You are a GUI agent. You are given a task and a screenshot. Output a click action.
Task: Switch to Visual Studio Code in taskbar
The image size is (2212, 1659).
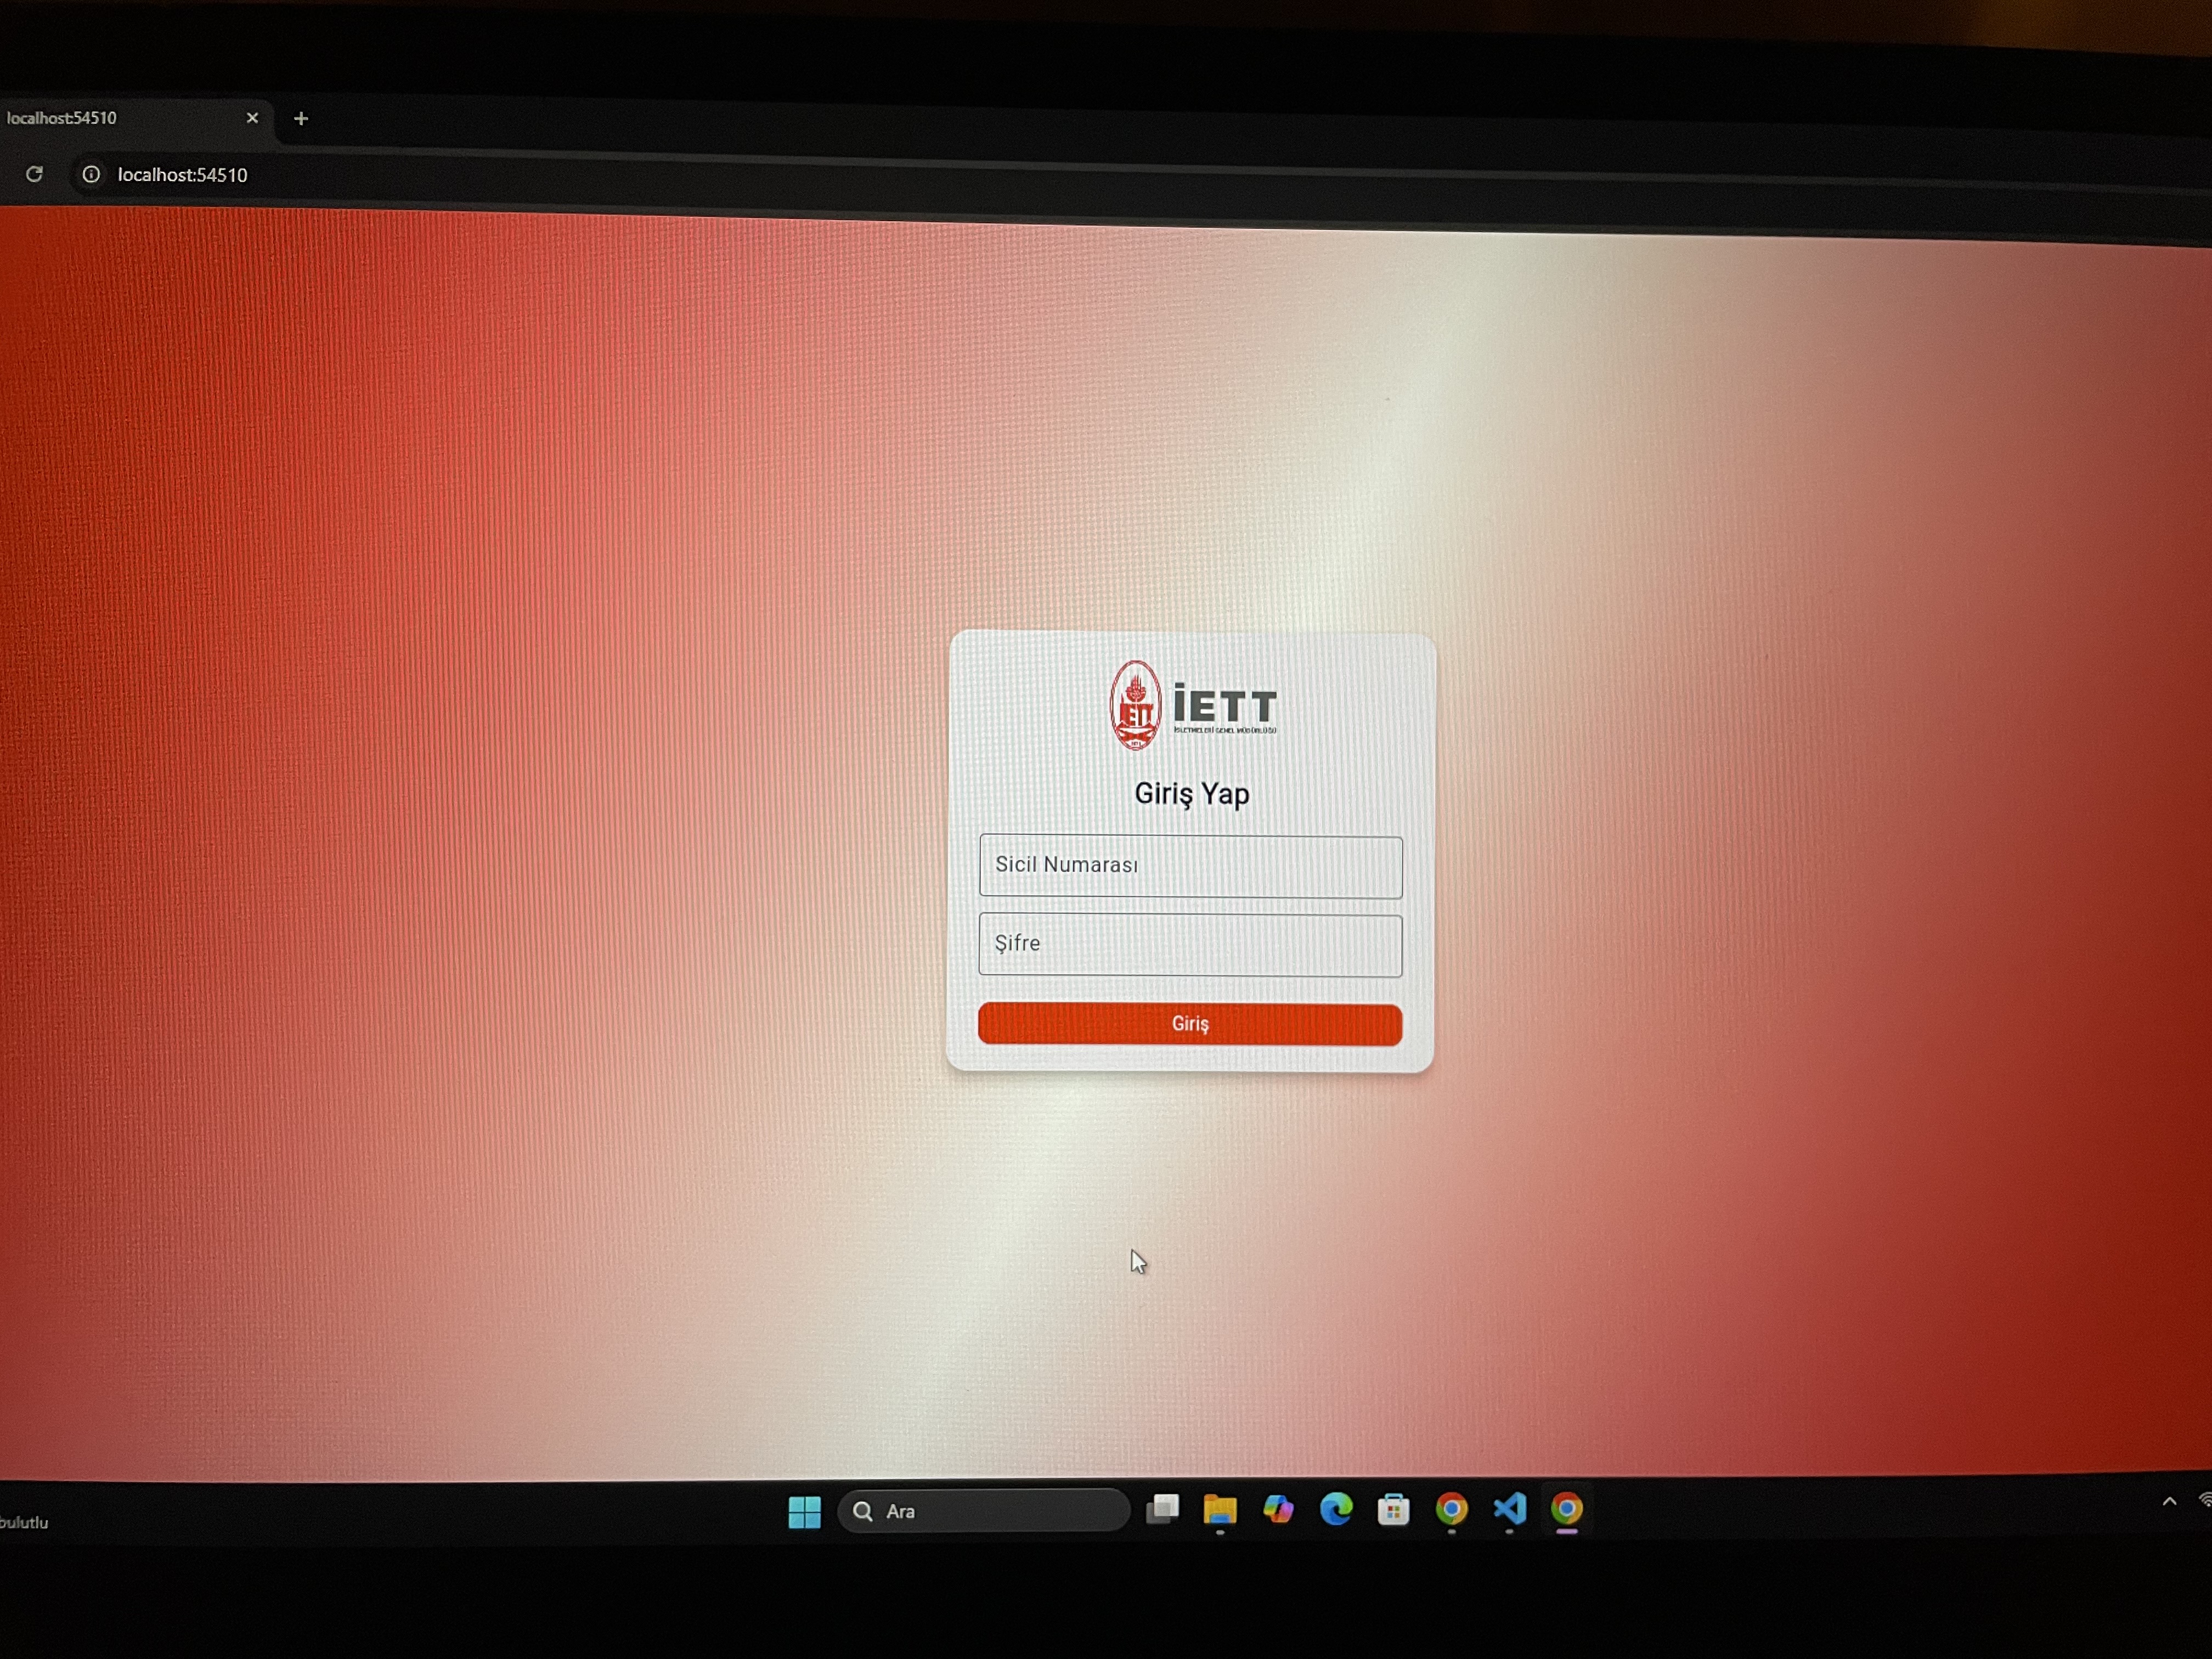tap(1510, 1508)
